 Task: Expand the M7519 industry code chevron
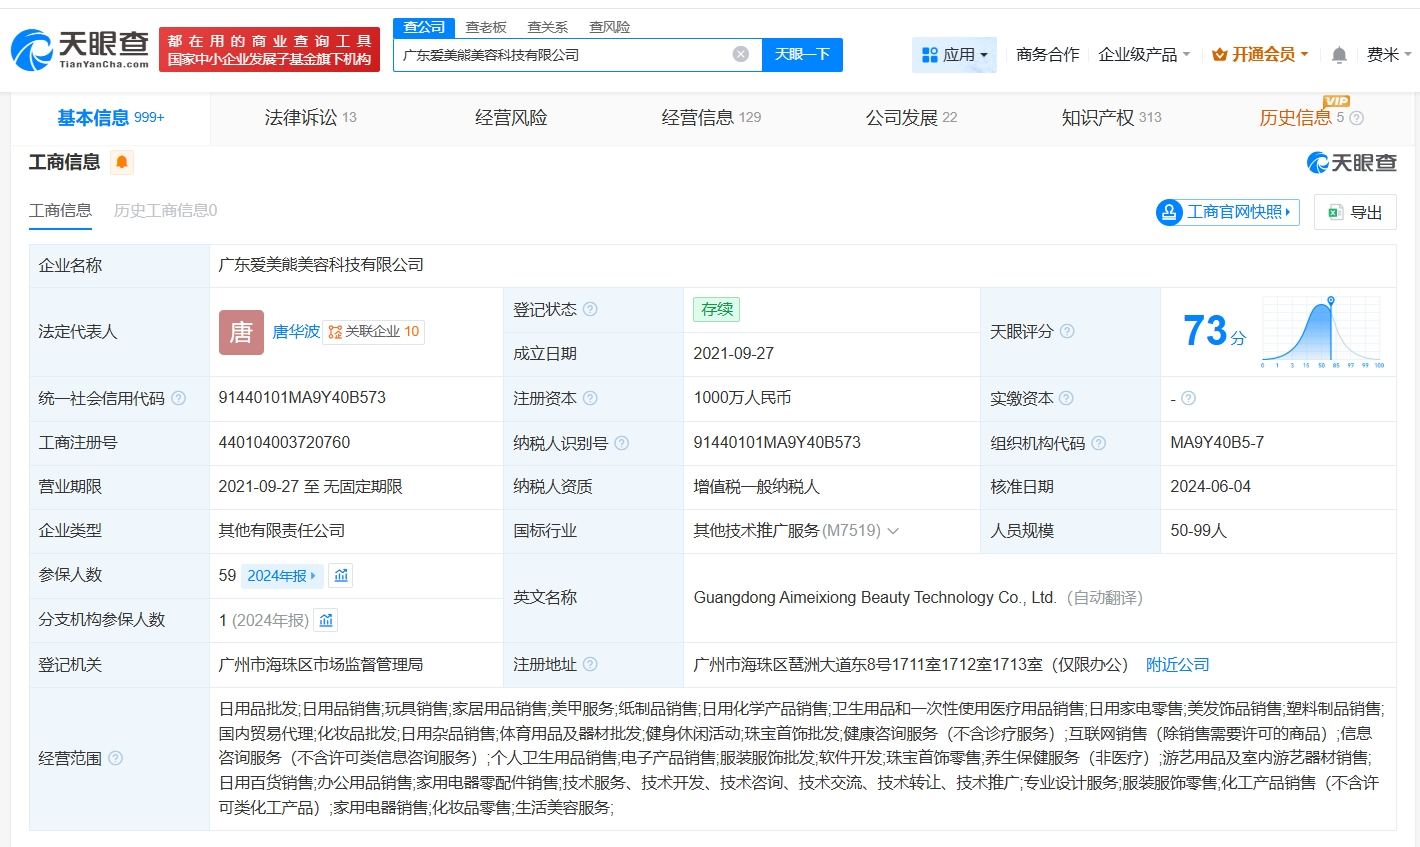pos(893,531)
